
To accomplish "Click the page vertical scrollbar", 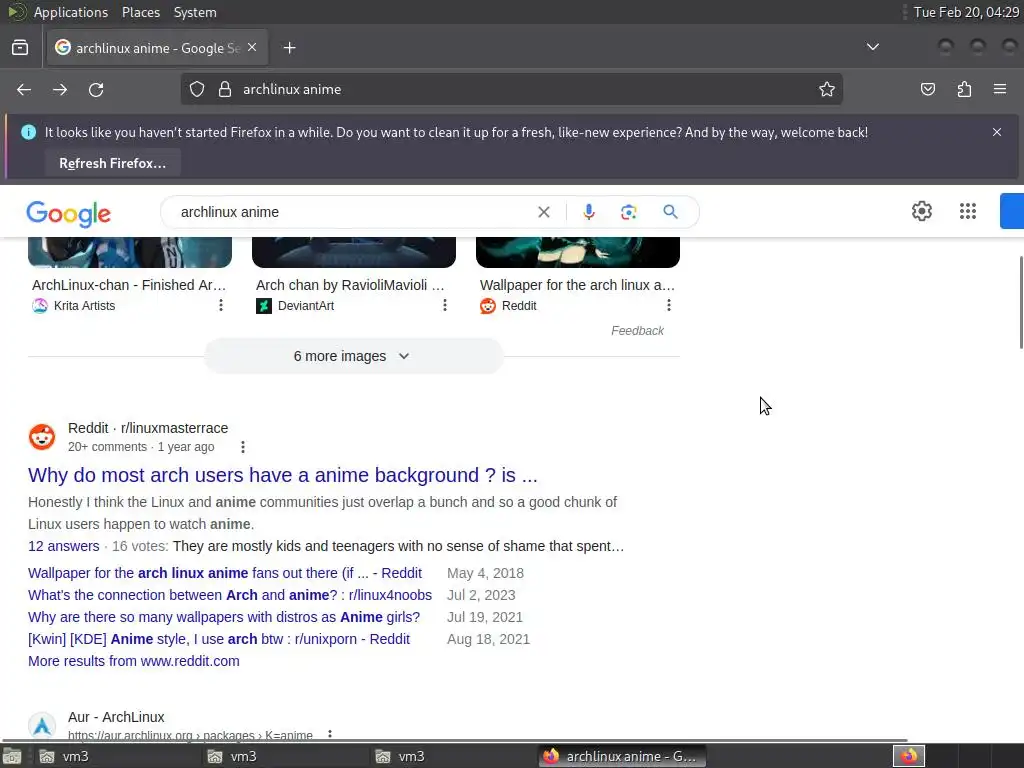I will (1020, 303).
